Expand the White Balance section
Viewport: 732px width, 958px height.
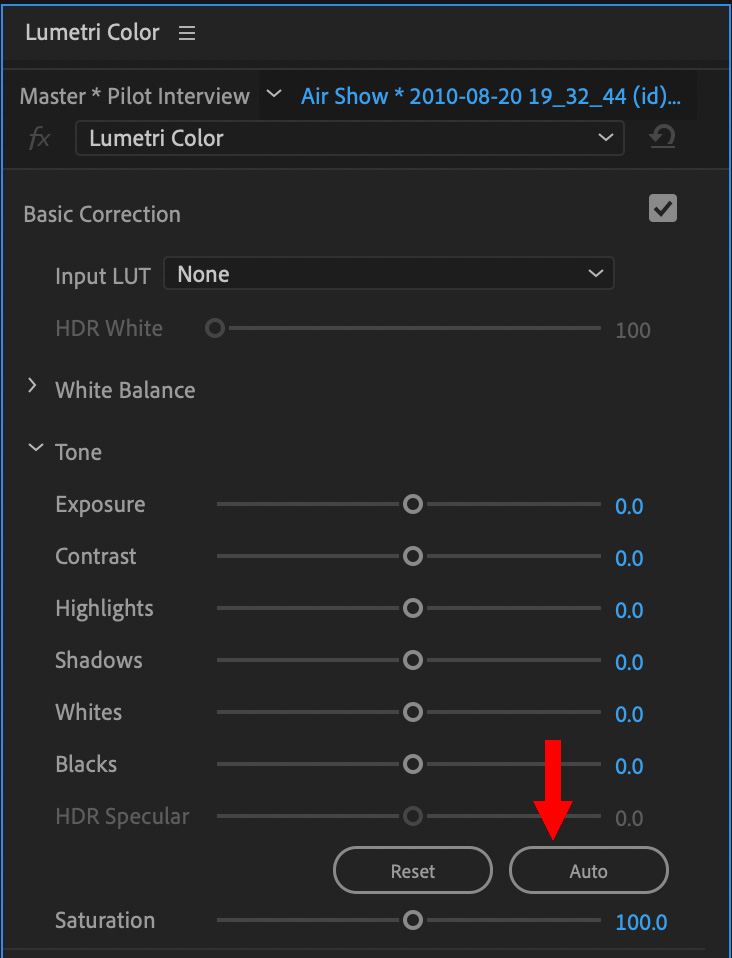(33, 386)
